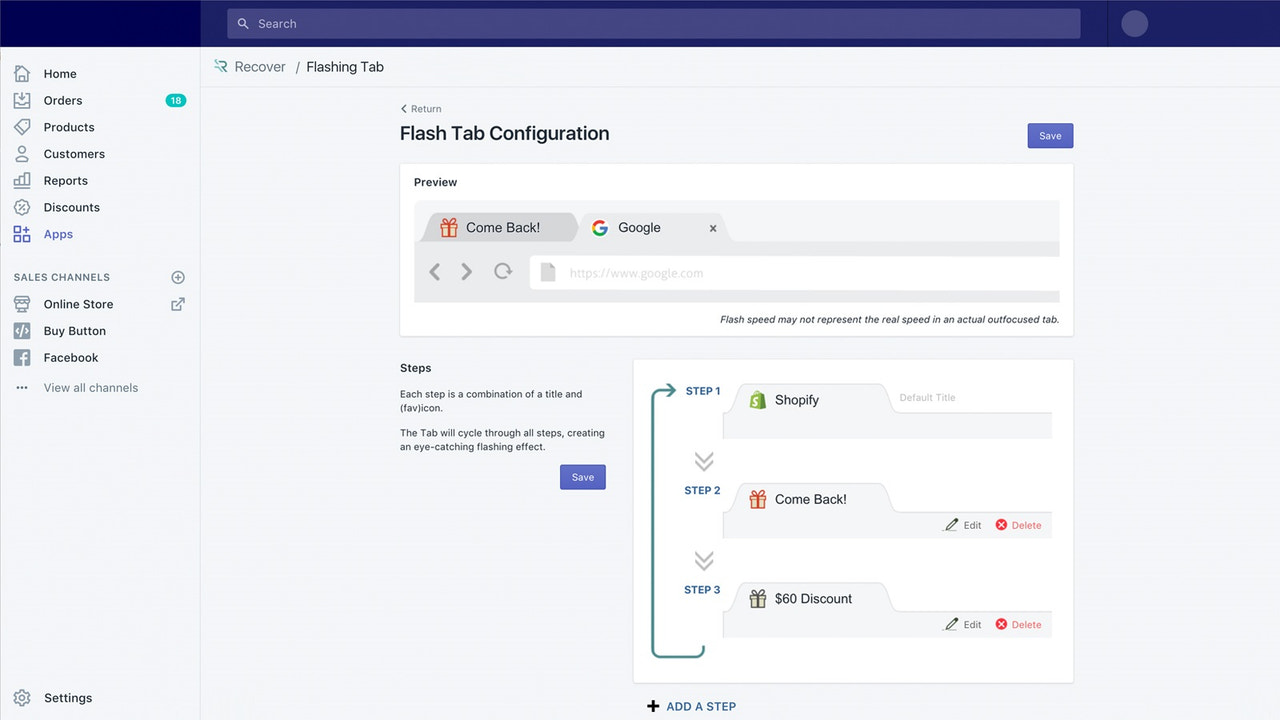The width and height of the screenshot is (1280, 720).
Task: Switch to the Orders menu item
Action: 63,100
